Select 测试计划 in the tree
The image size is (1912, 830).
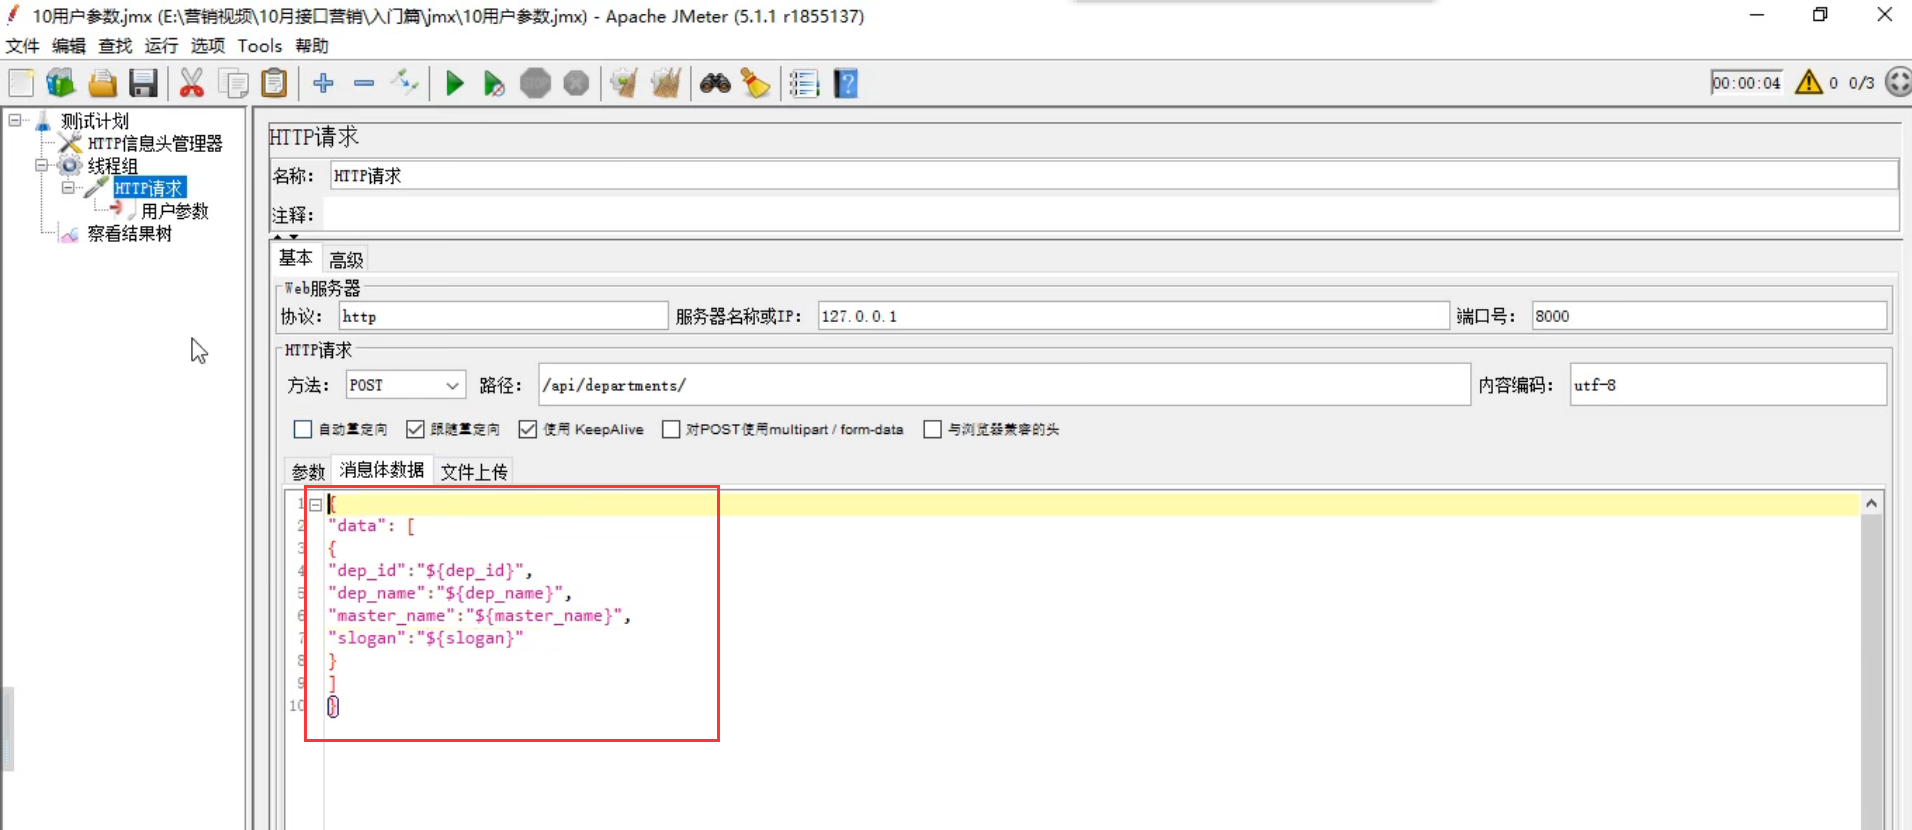(x=95, y=121)
